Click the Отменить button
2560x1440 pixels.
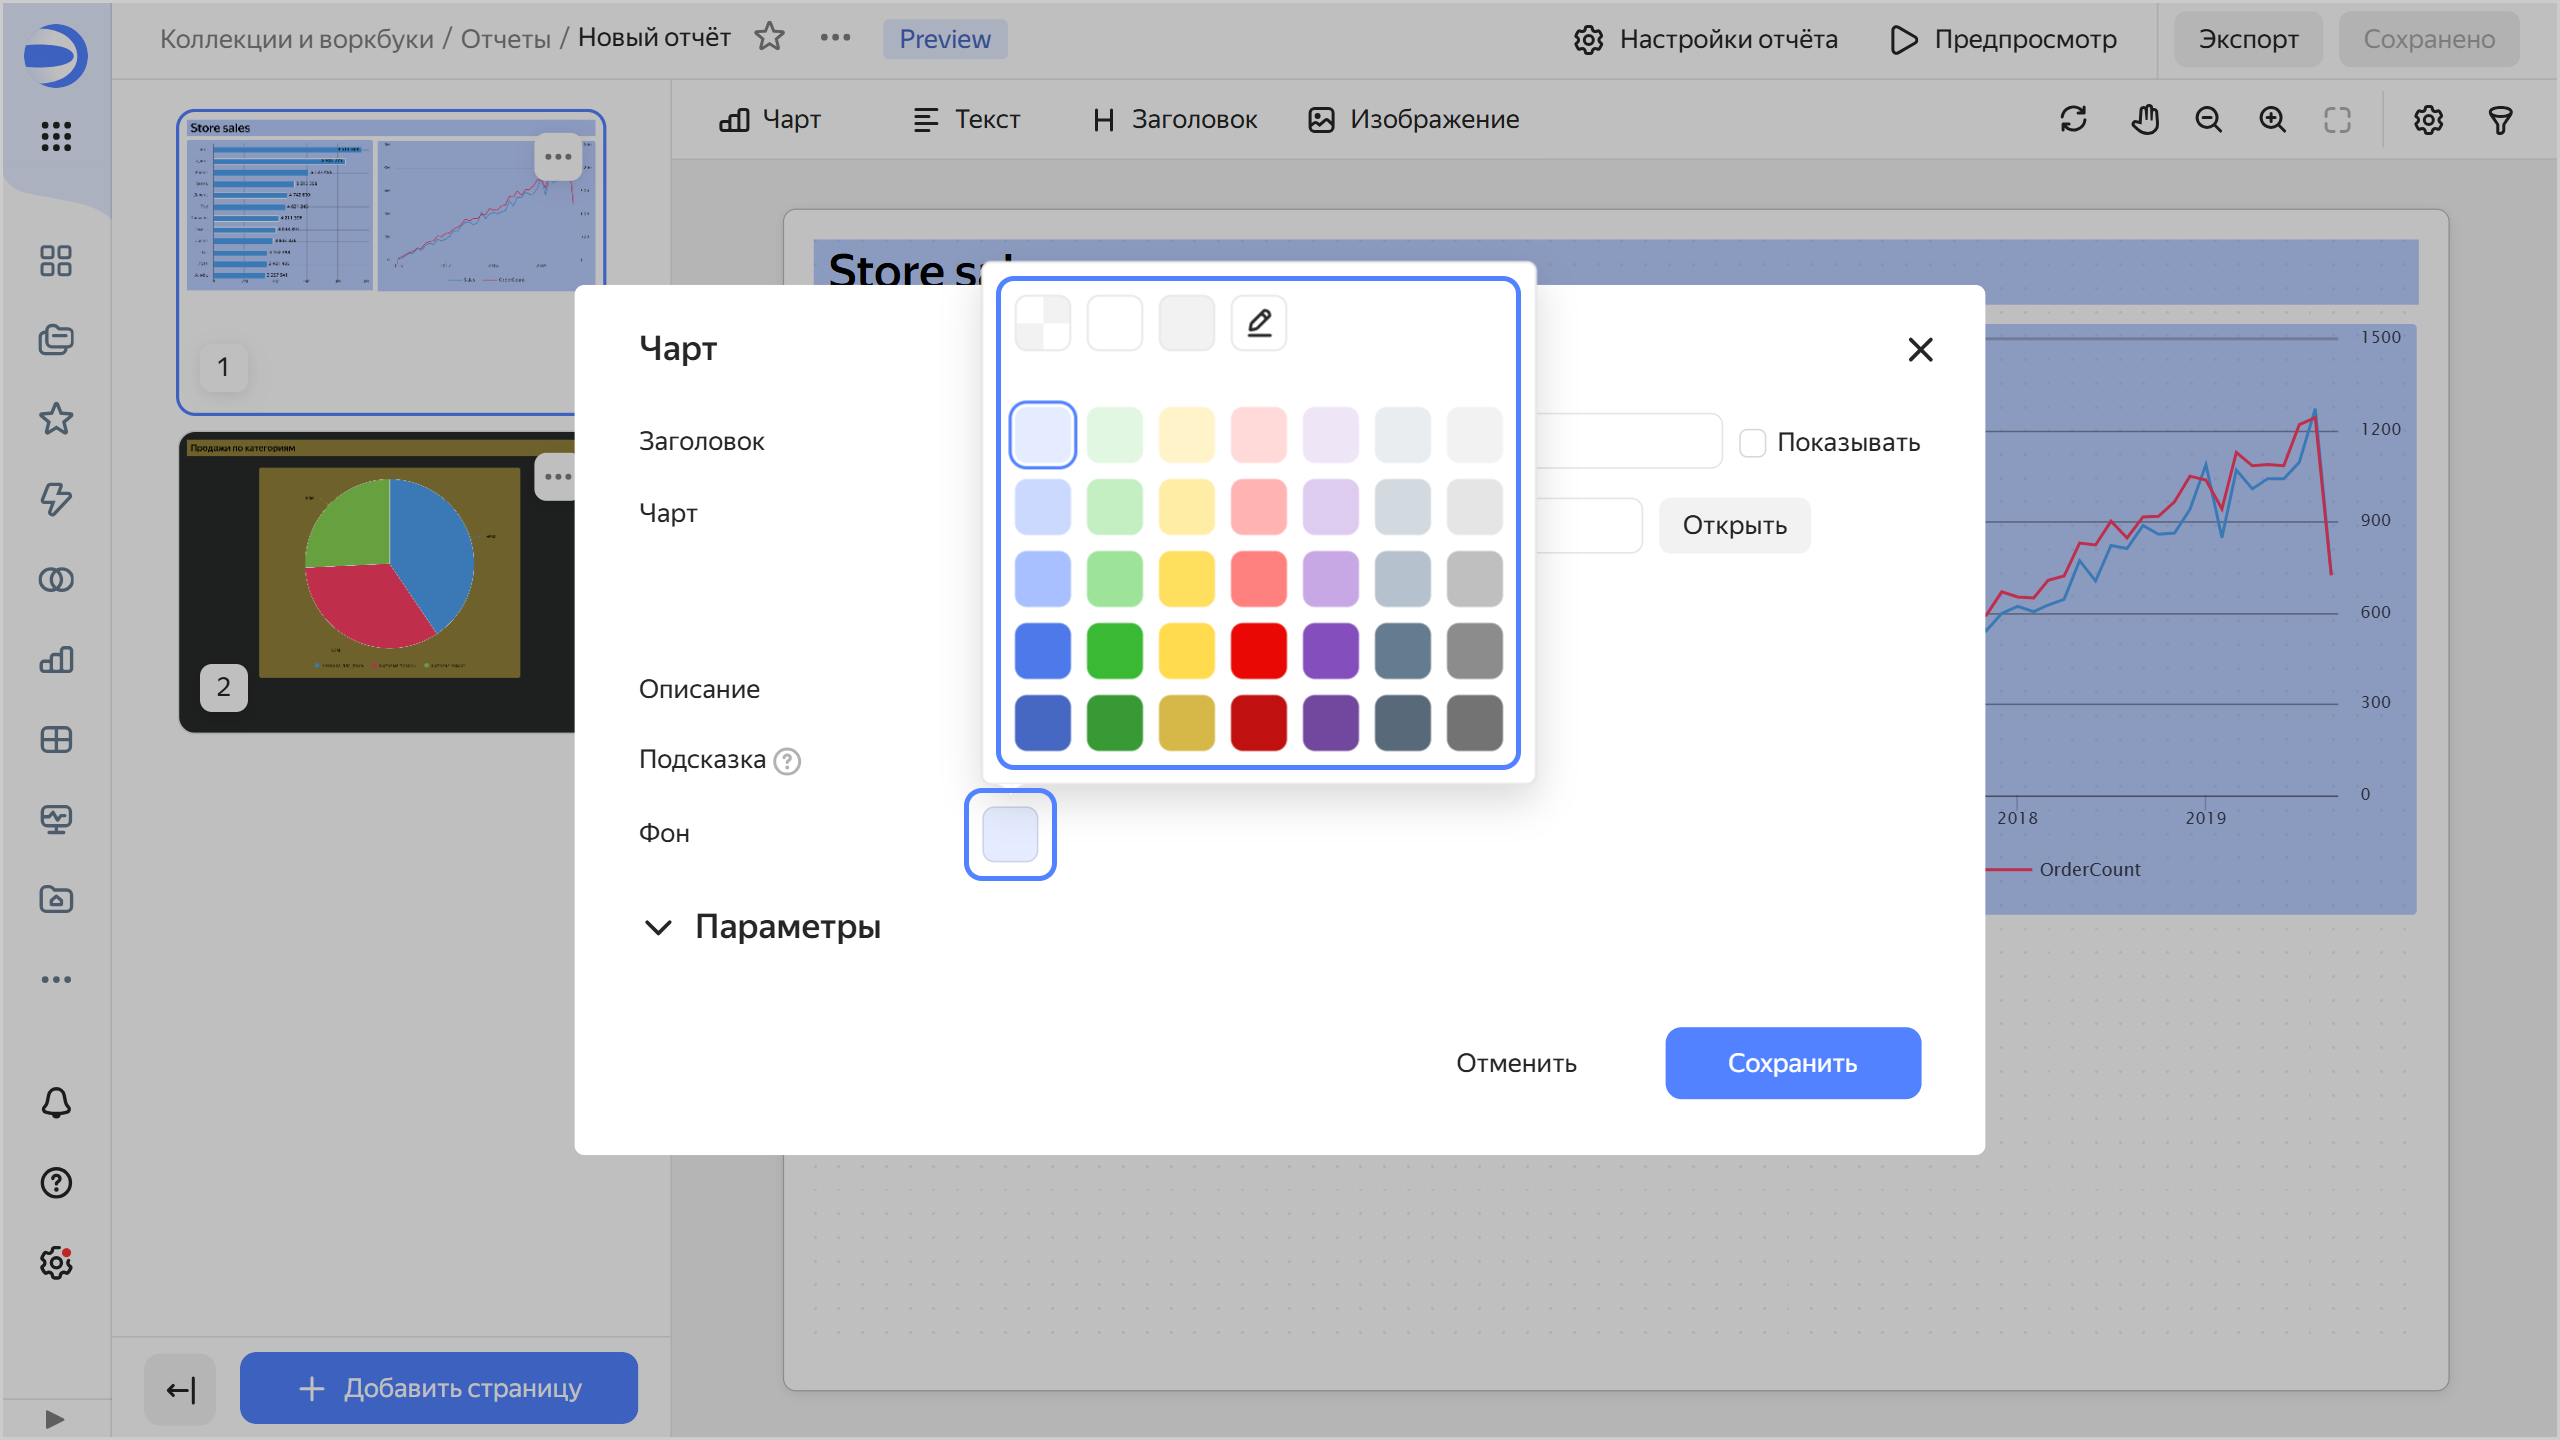1516,1063
